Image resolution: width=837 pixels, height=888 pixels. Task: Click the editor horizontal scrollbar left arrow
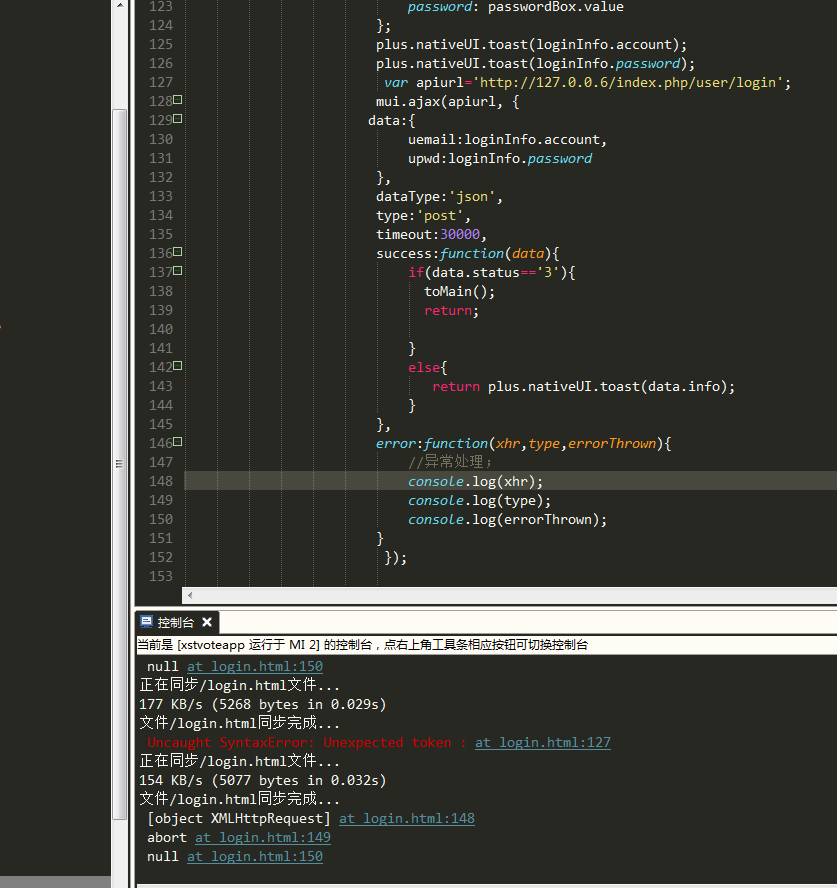tap(191, 594)
